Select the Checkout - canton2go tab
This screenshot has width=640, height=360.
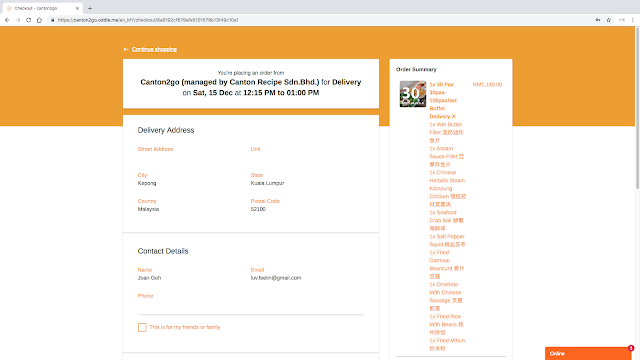coord(42,8)
